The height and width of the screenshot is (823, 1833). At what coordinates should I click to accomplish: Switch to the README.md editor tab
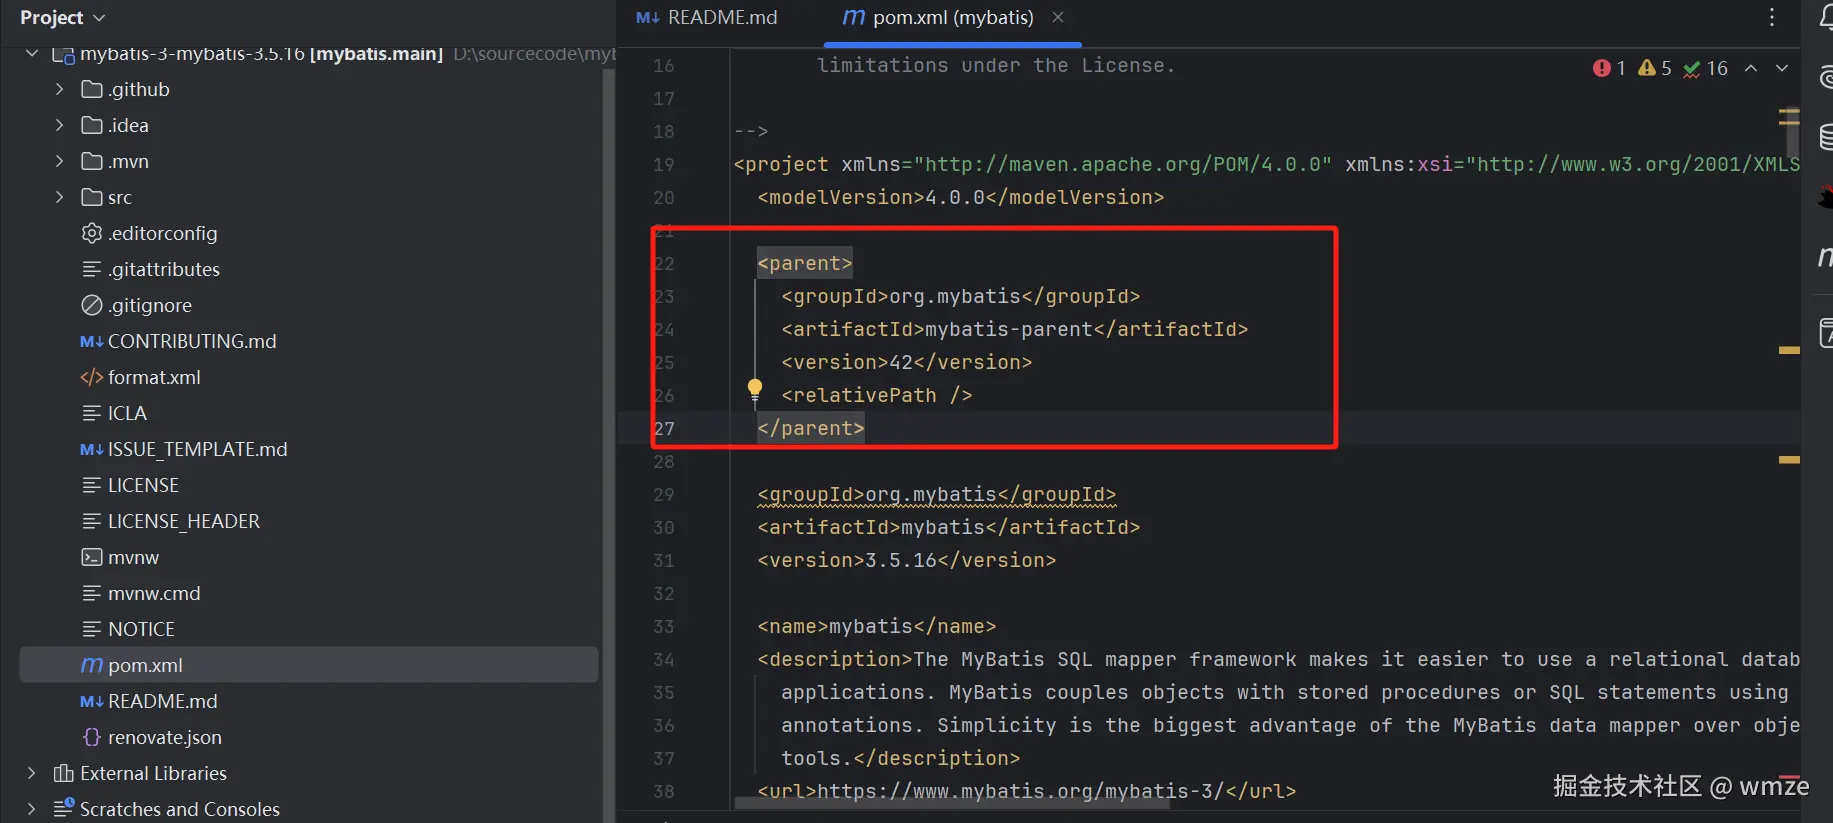707,17
